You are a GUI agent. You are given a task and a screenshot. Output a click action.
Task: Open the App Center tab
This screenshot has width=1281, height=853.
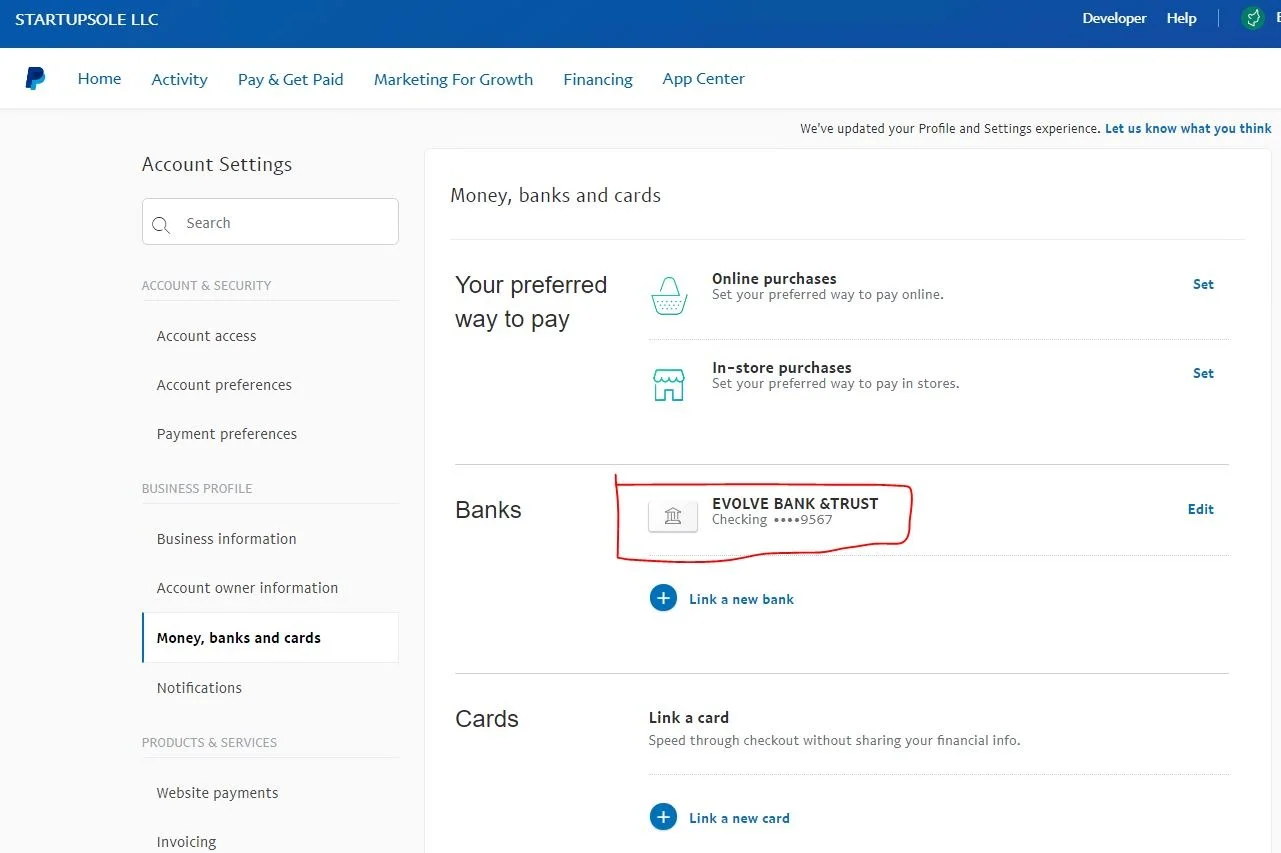coord(703,79)
